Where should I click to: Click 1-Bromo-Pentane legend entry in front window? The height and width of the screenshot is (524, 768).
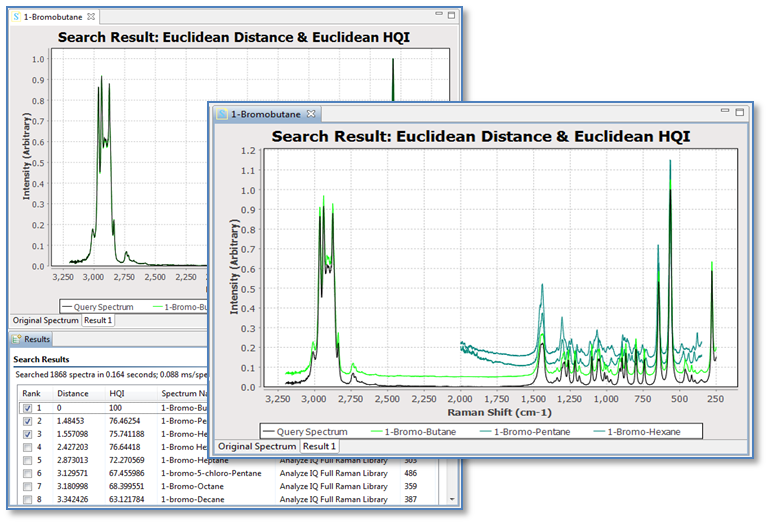click(x=525, y=432)
